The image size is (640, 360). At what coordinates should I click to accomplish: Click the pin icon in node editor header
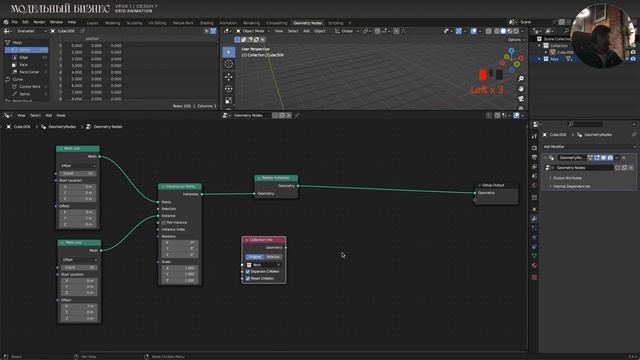[297, 116]
